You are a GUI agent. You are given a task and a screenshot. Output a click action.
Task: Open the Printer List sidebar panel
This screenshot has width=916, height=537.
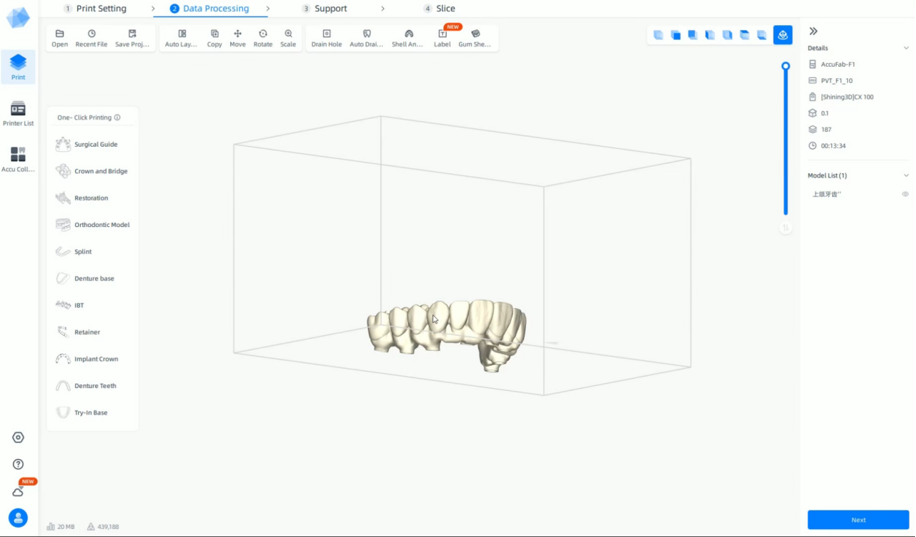pos(18,113)
